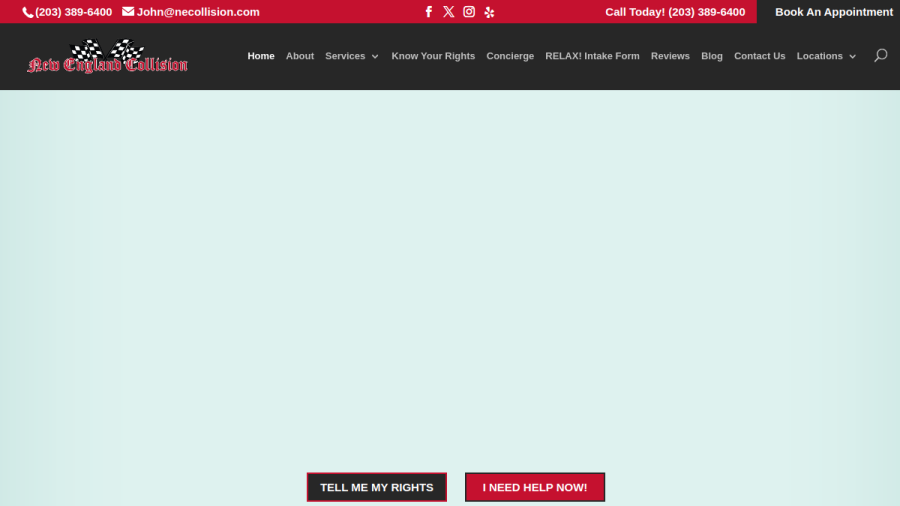This screenshot has width=900, height=506.
Task: Click the envelope email icon
Action: (x=128, y=11)
